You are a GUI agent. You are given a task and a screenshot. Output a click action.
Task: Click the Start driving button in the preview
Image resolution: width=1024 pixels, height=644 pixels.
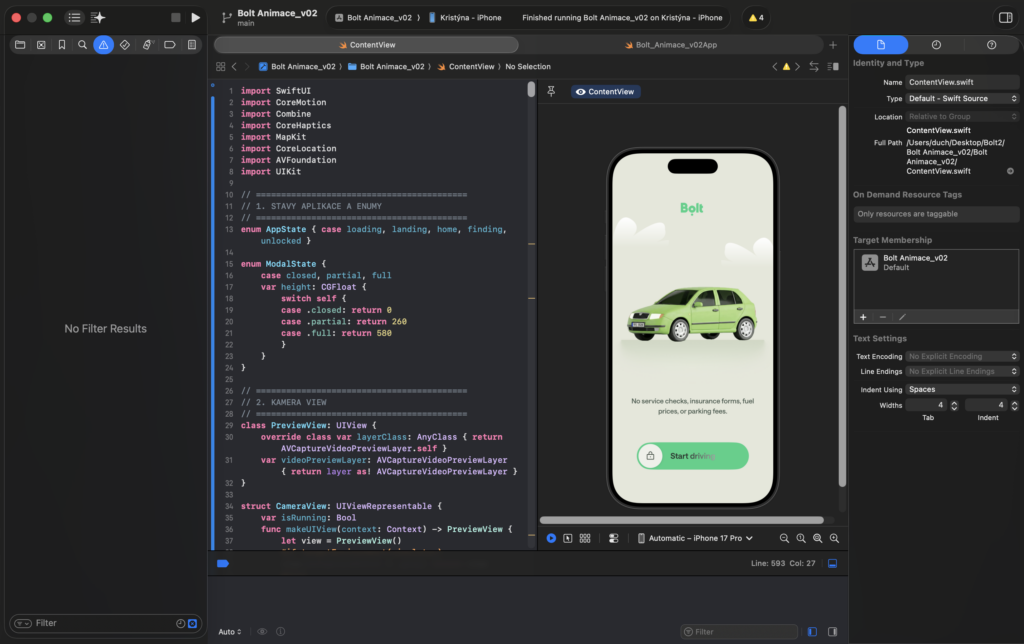coord(693,456)
